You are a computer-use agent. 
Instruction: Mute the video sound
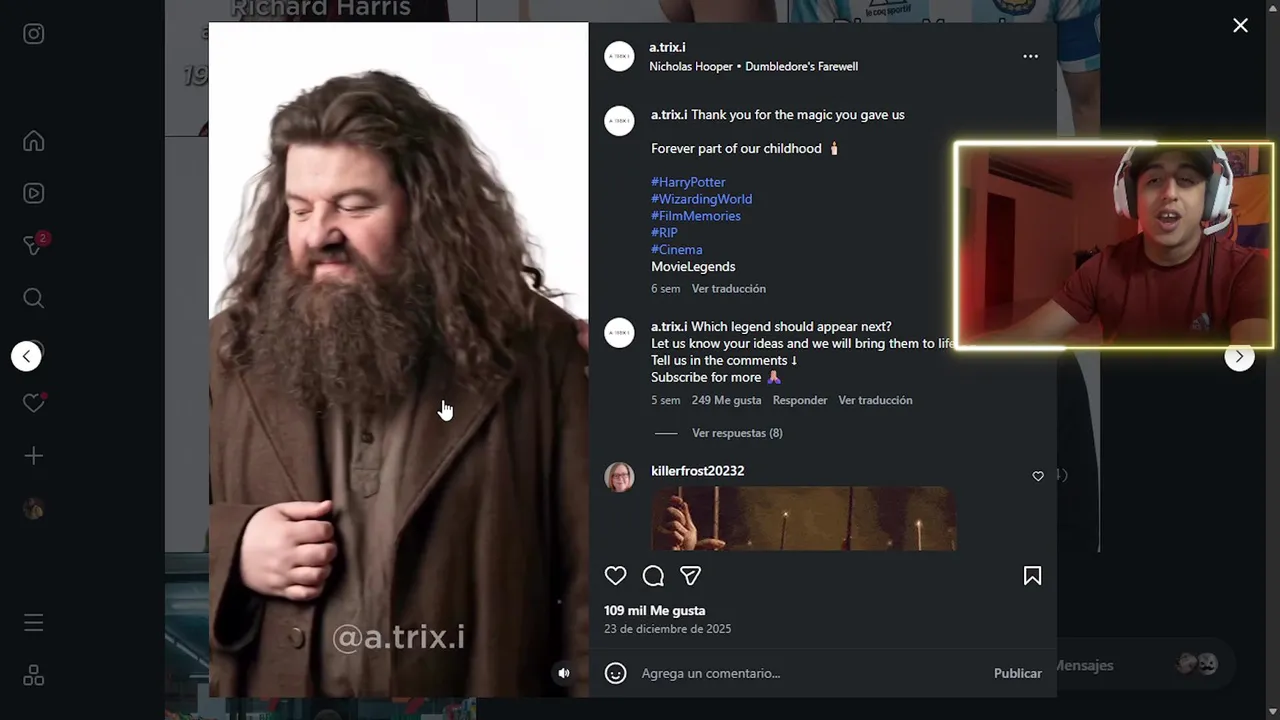click(564, 673)
